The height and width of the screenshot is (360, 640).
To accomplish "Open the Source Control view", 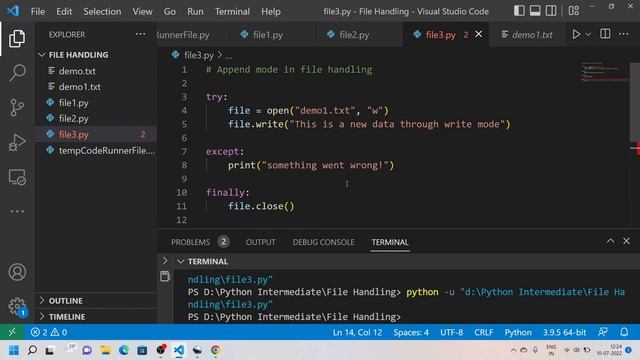I will point(17,108).
